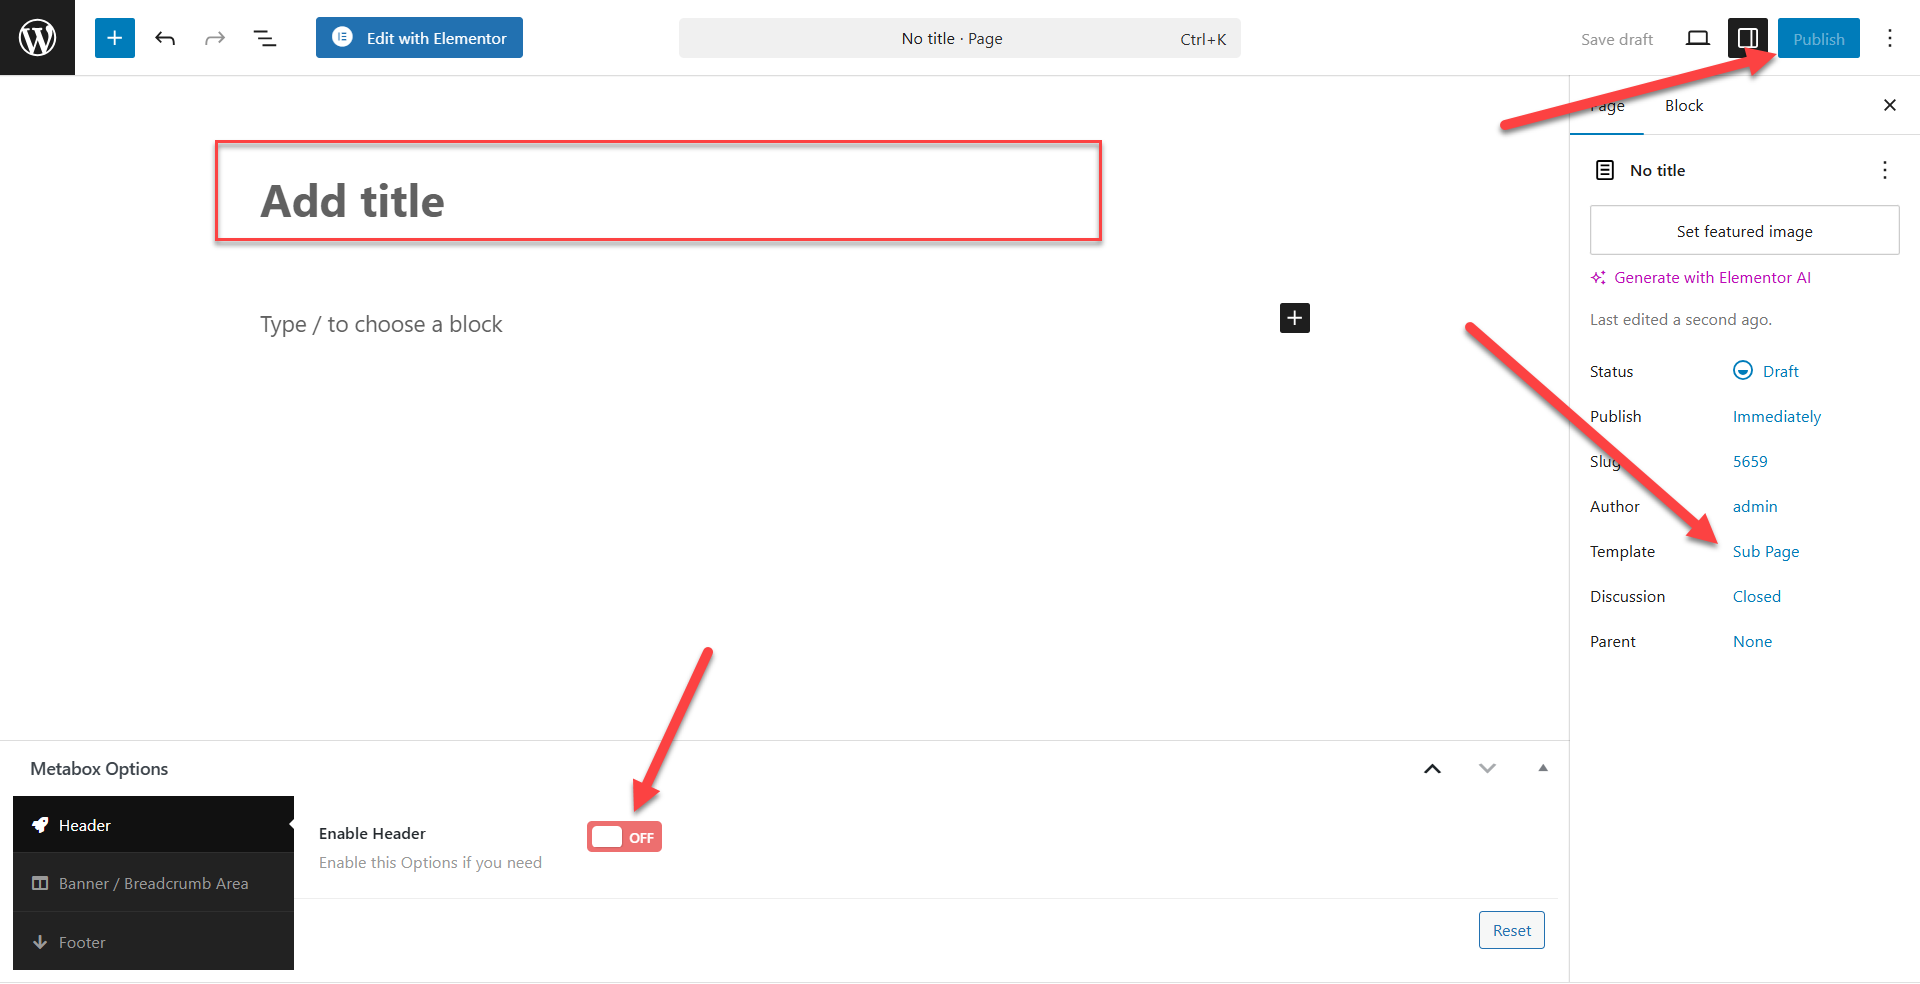Click Generate with Elementor AI link
The height and width of the screenshot is (984, 1920).
click(1711, 277)
